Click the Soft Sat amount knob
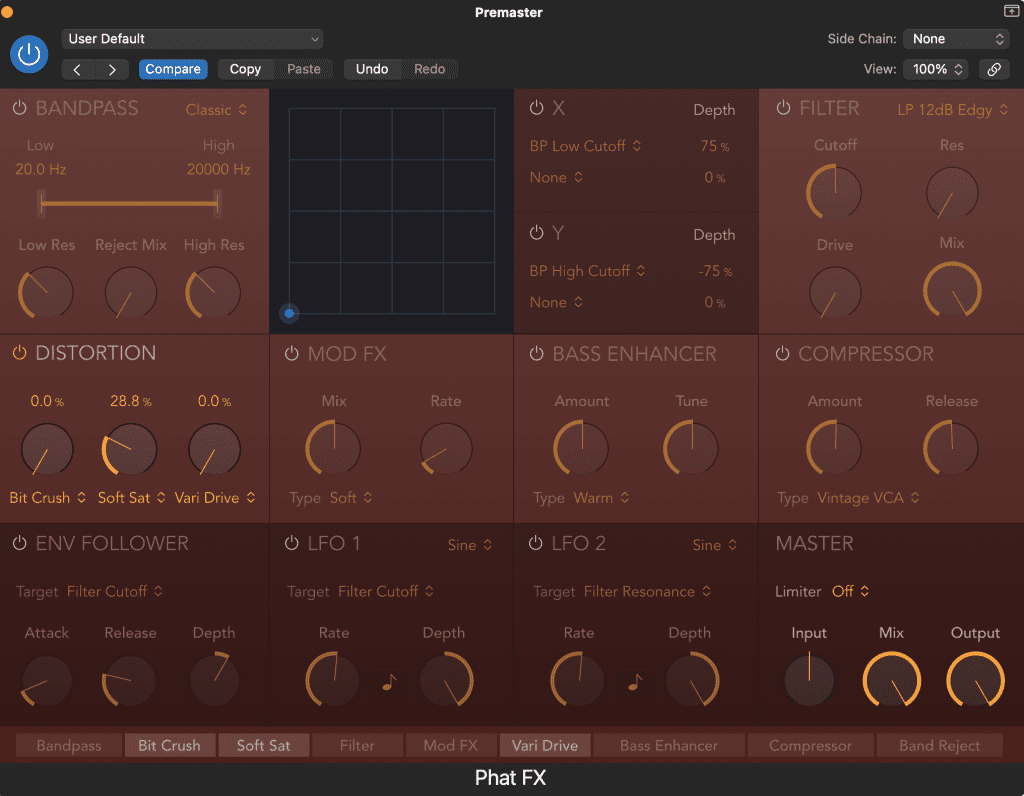Viewport: 1024px width, 796px height. click(x=129, y=449)
